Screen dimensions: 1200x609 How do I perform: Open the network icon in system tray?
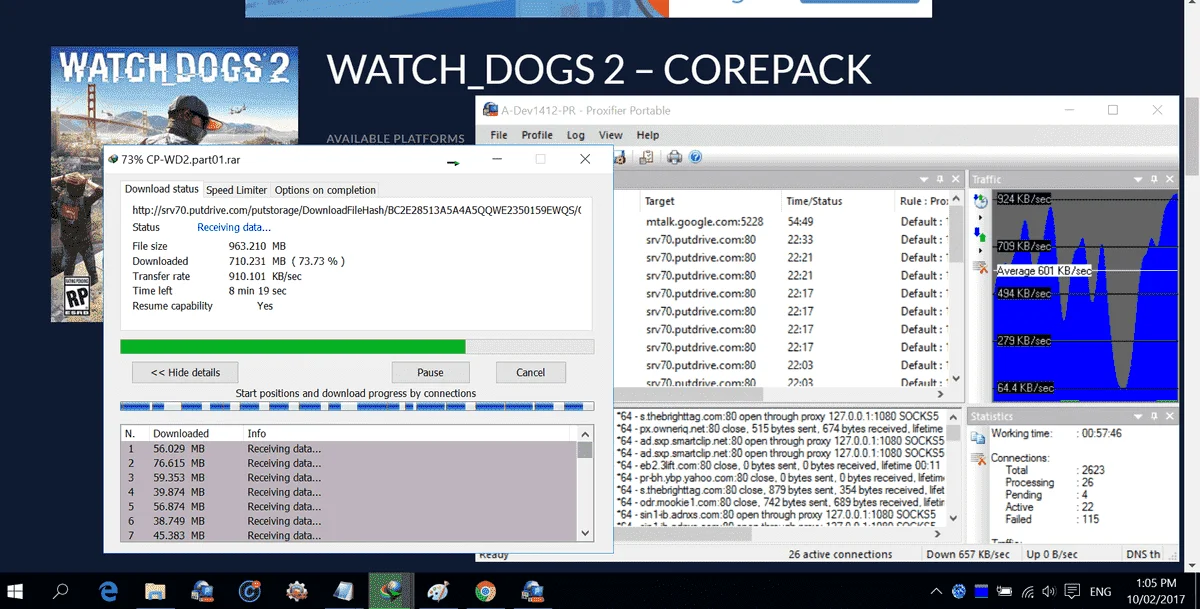coord(1026,591)
